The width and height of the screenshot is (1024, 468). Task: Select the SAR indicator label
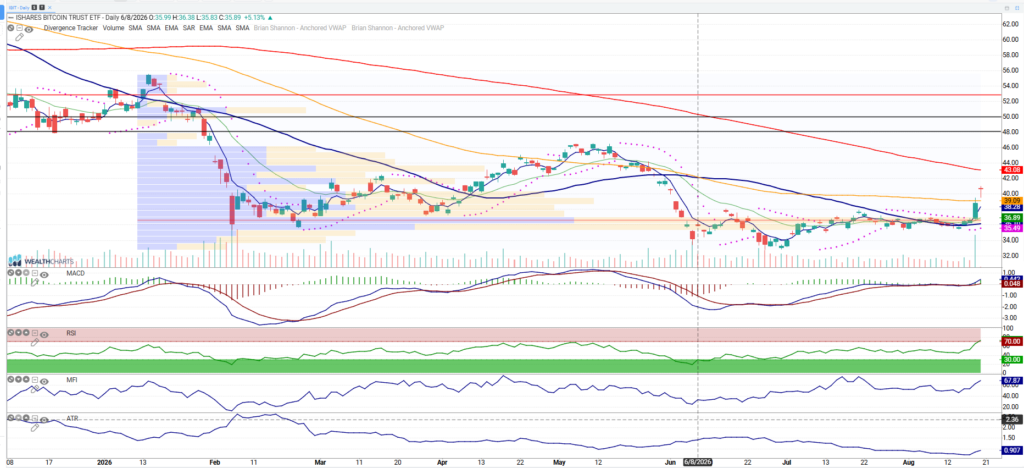coord(189,28)
